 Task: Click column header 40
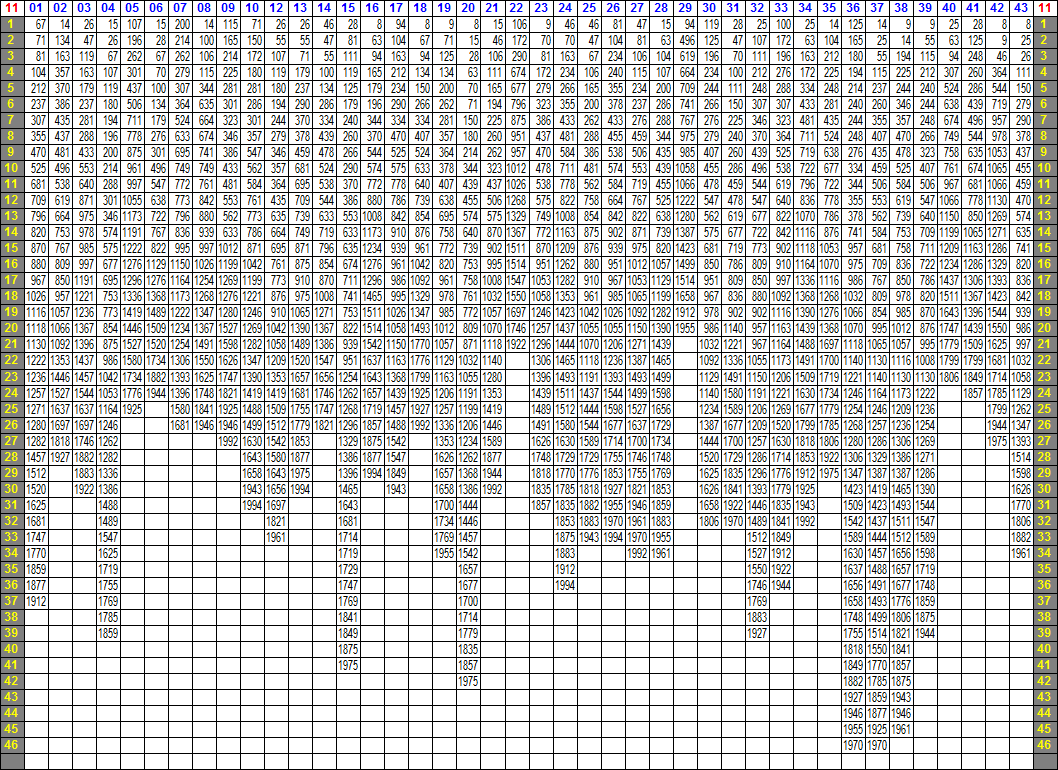click(x=949, y=7)
